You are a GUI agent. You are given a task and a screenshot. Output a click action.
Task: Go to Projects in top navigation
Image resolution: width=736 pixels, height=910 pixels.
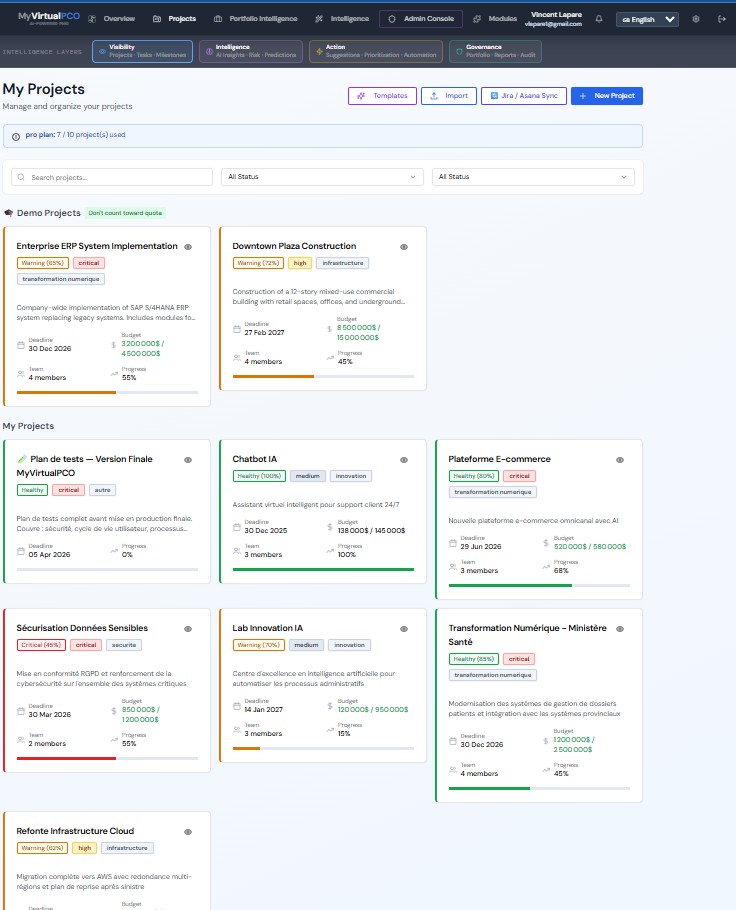tap(174, 19)
